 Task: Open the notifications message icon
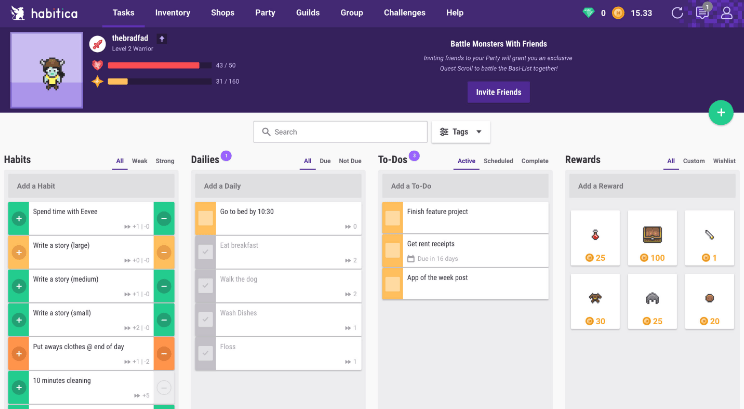coord(702,13)
